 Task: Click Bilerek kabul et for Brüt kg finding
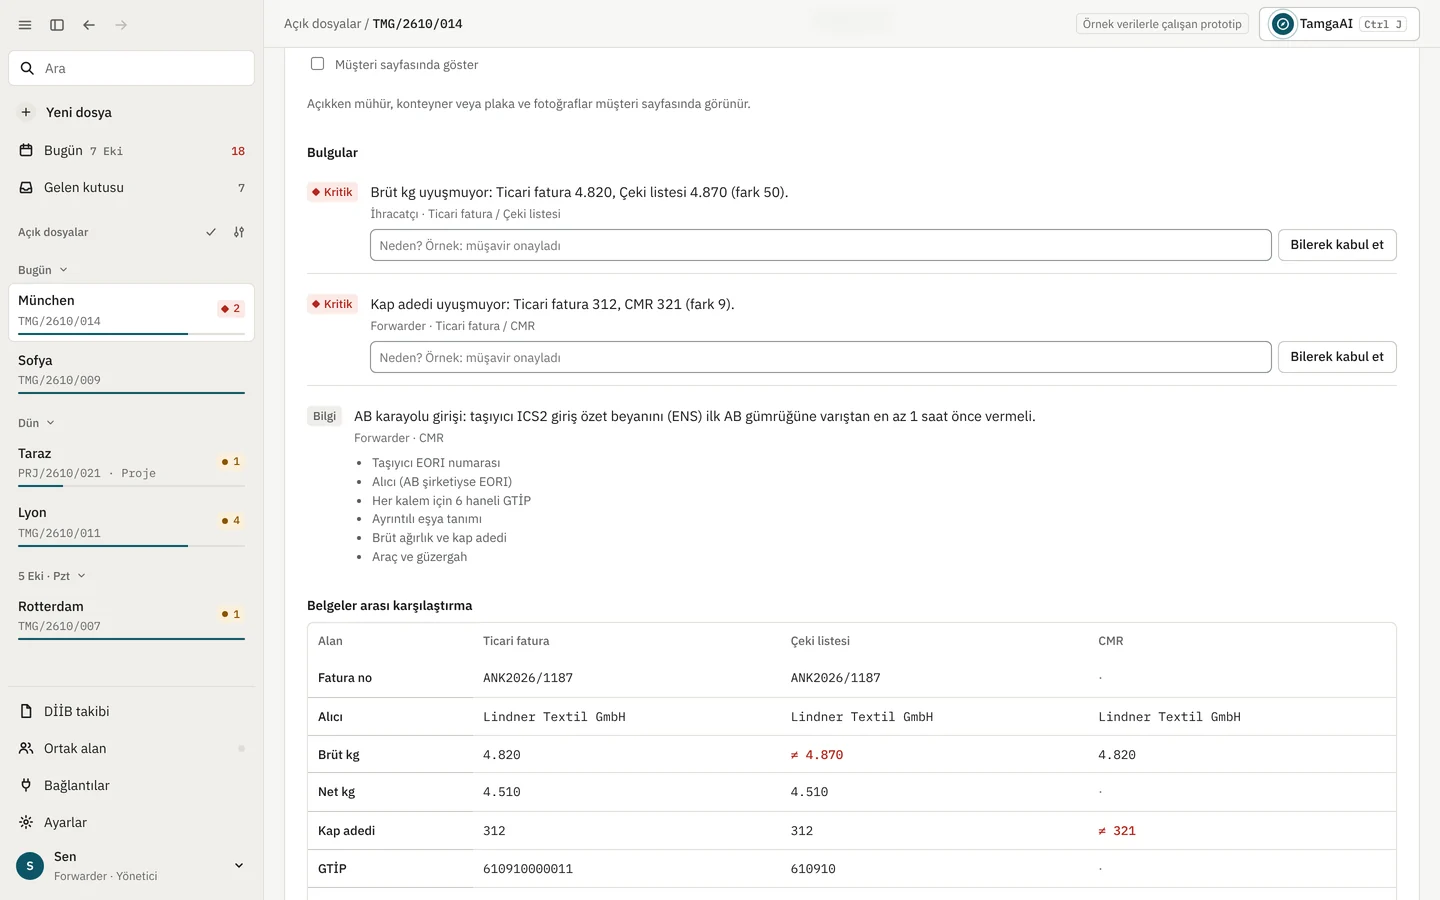[x=1337, y=245]
